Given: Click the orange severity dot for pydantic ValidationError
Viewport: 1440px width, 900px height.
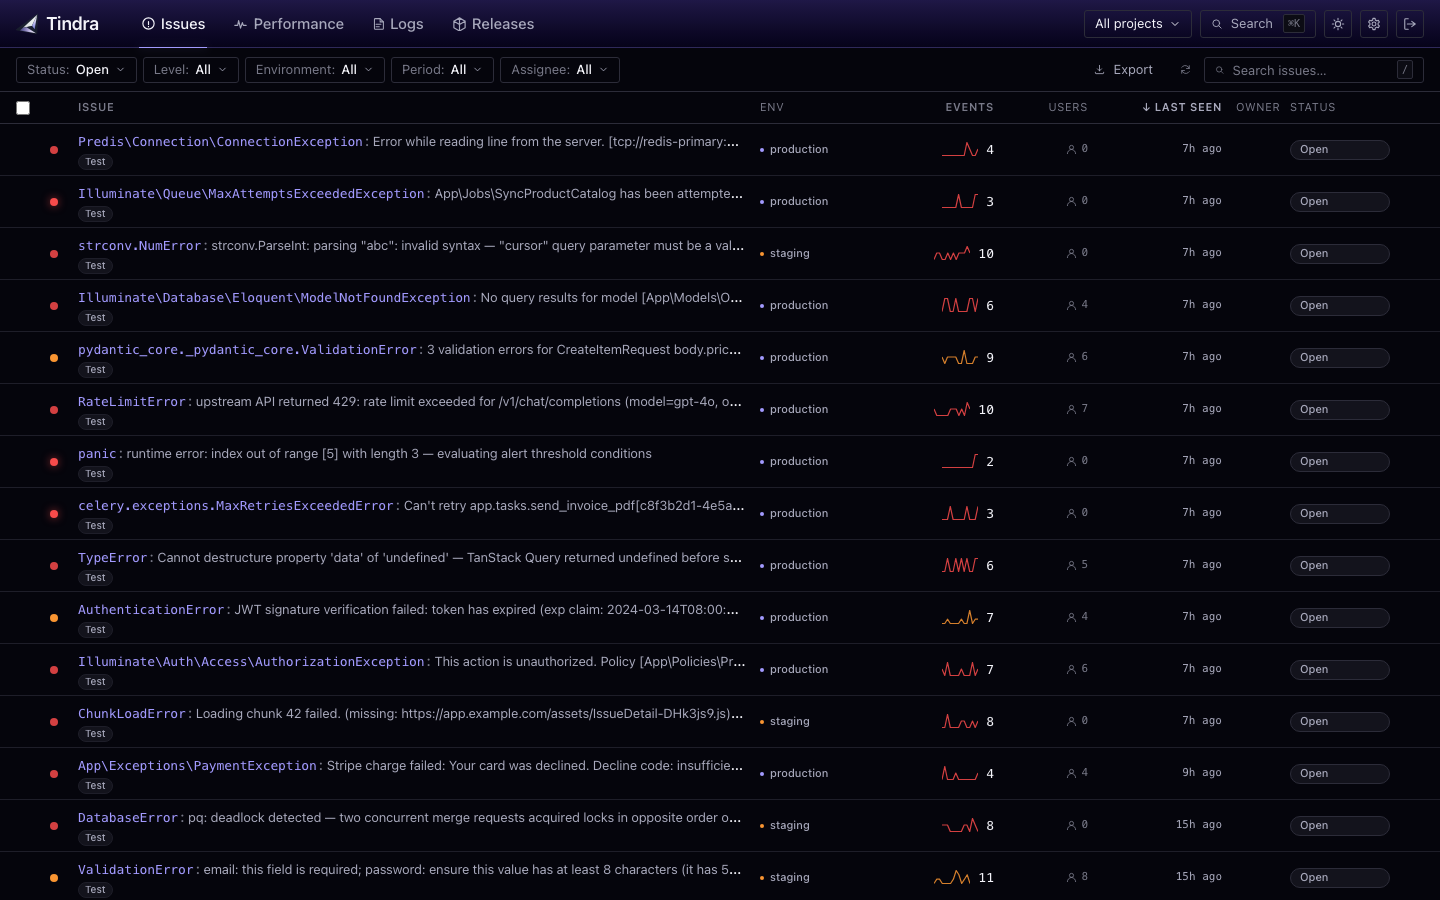Looking at the screenshot, I should 54,358.
